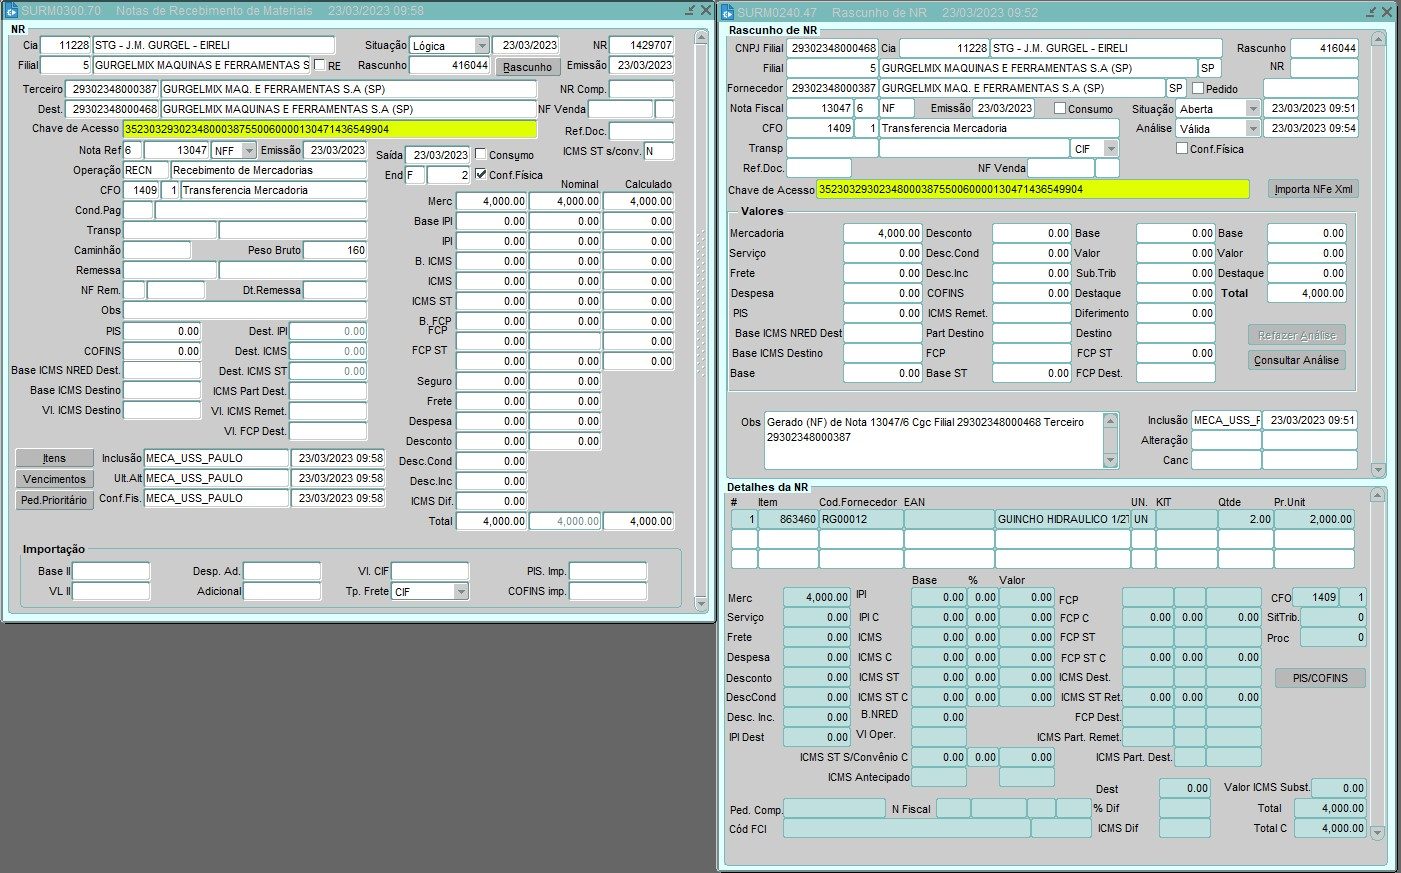
Task: Select the Peso Bruto input field
Action: point(335,250)
